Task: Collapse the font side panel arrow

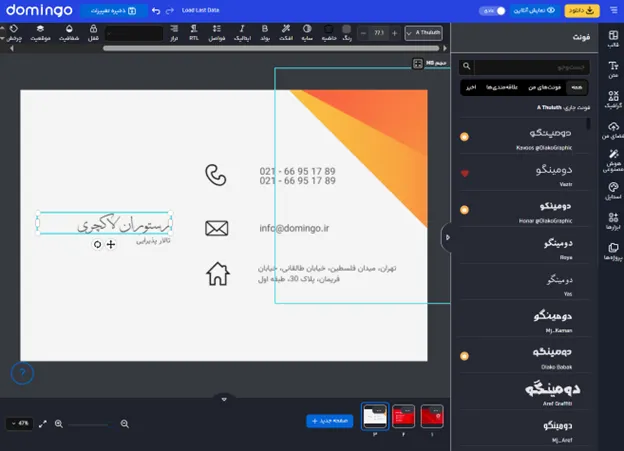Action: (x=447, y=237)
